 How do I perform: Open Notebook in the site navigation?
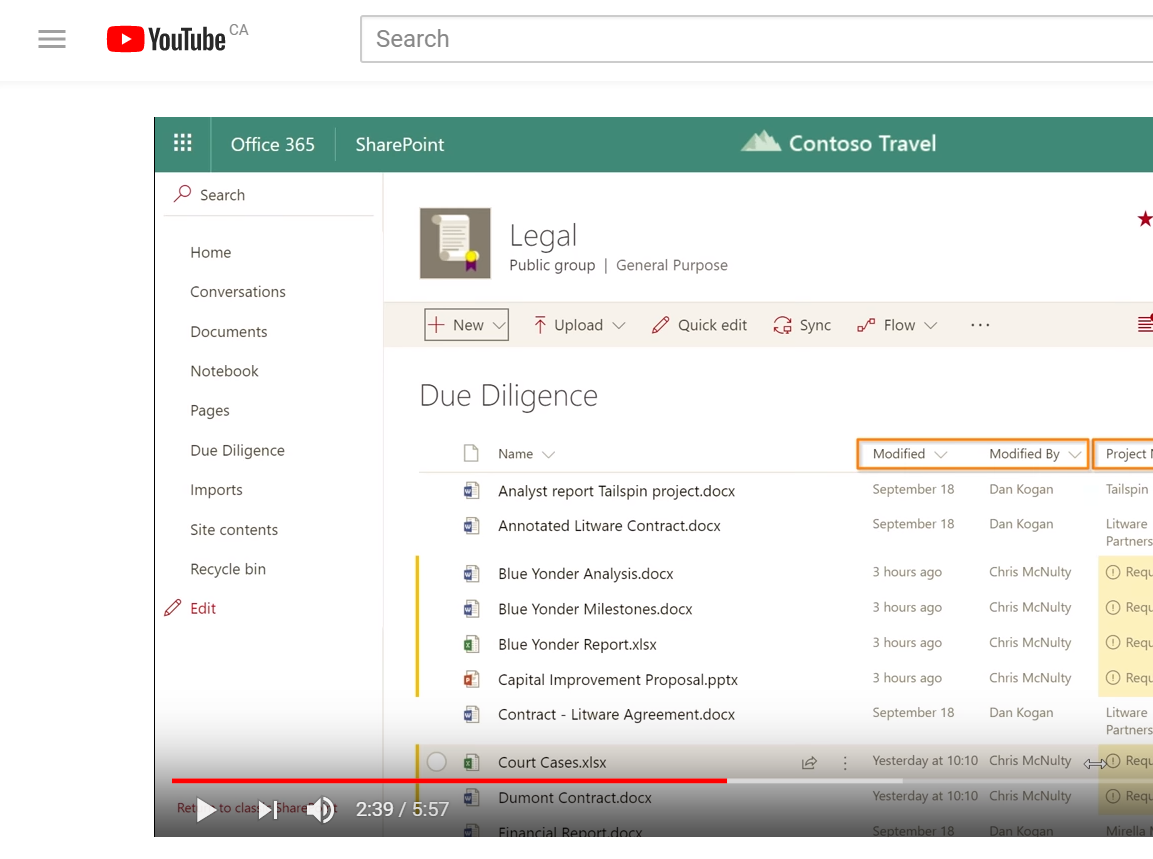click(224, 371)
